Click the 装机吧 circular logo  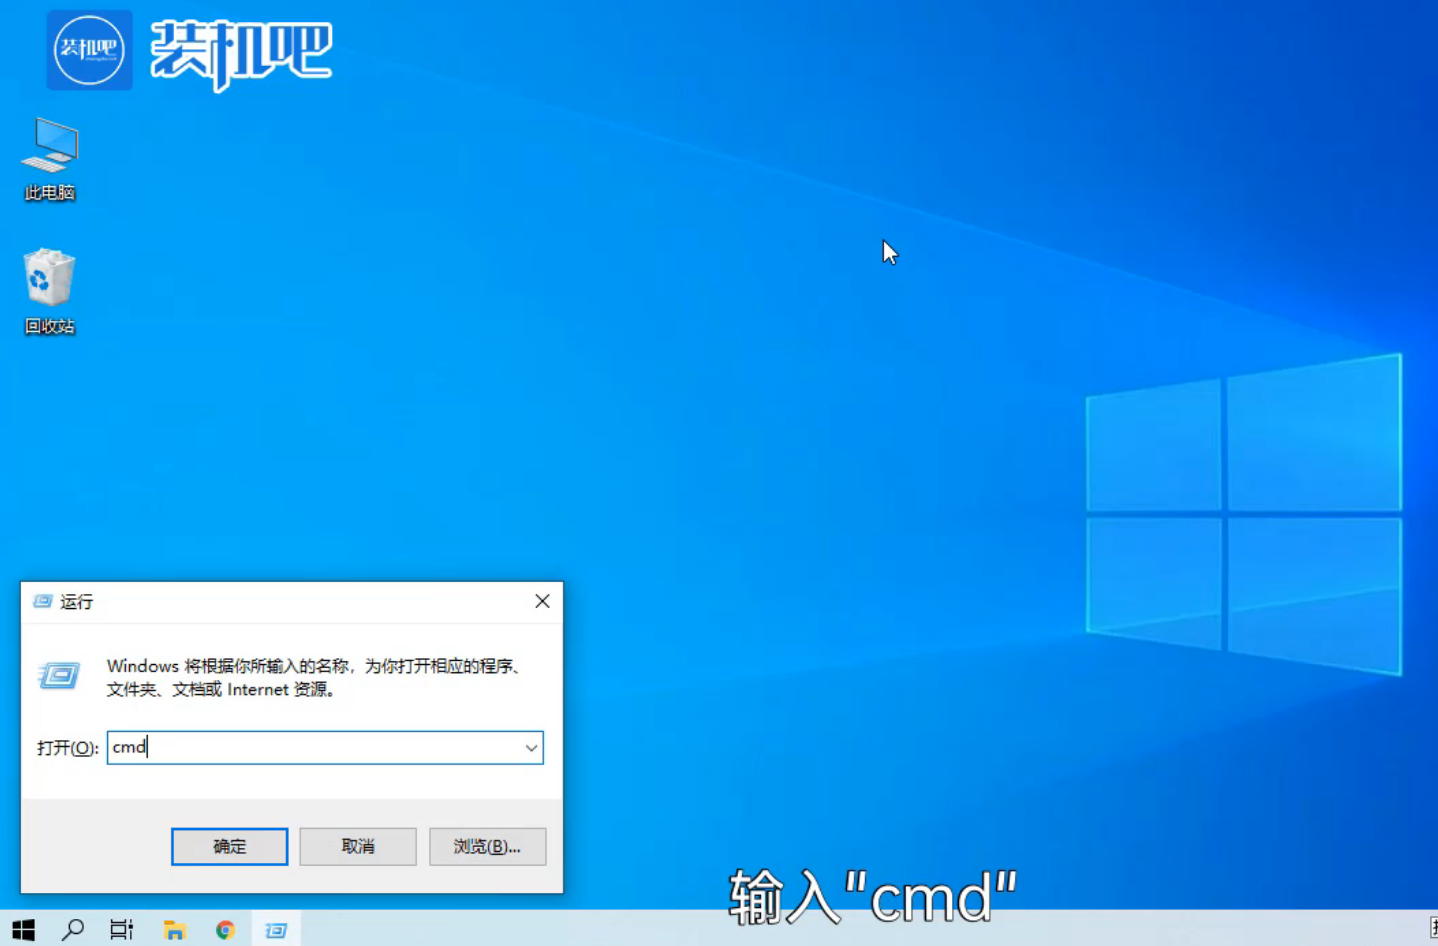click(89, 50)
